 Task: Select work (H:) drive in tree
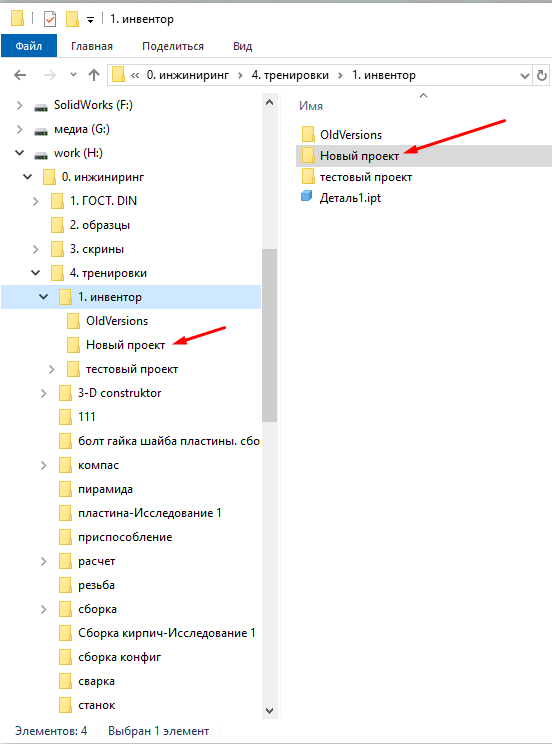tap(78, 153)
